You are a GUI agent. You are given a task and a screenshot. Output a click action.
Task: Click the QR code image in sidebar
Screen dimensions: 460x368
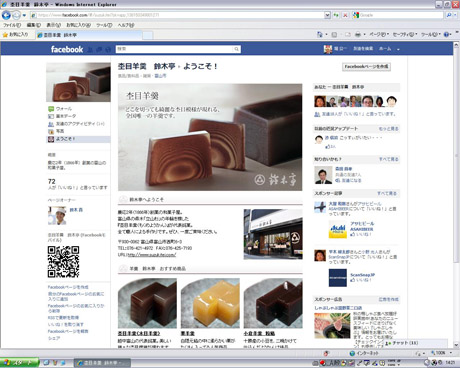[x=63, y=262]
